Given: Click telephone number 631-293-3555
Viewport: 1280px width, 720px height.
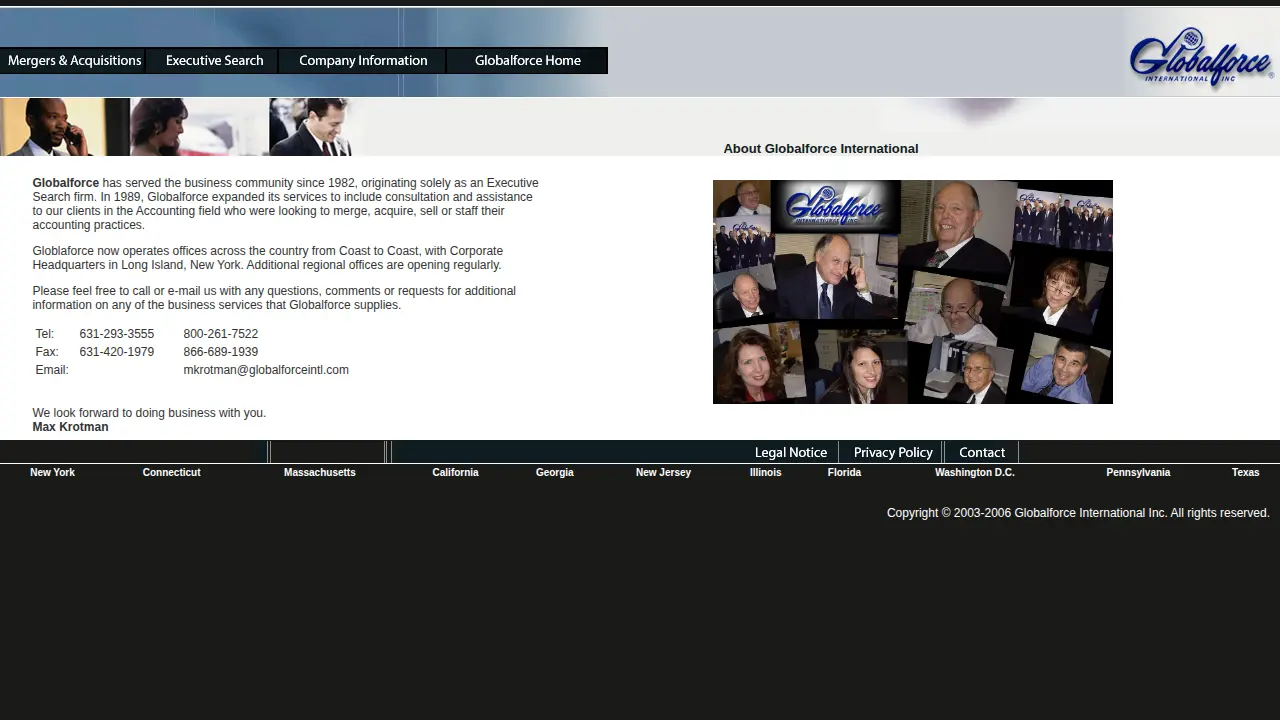Looking at the screenshot, I should (x=117, y=334).
